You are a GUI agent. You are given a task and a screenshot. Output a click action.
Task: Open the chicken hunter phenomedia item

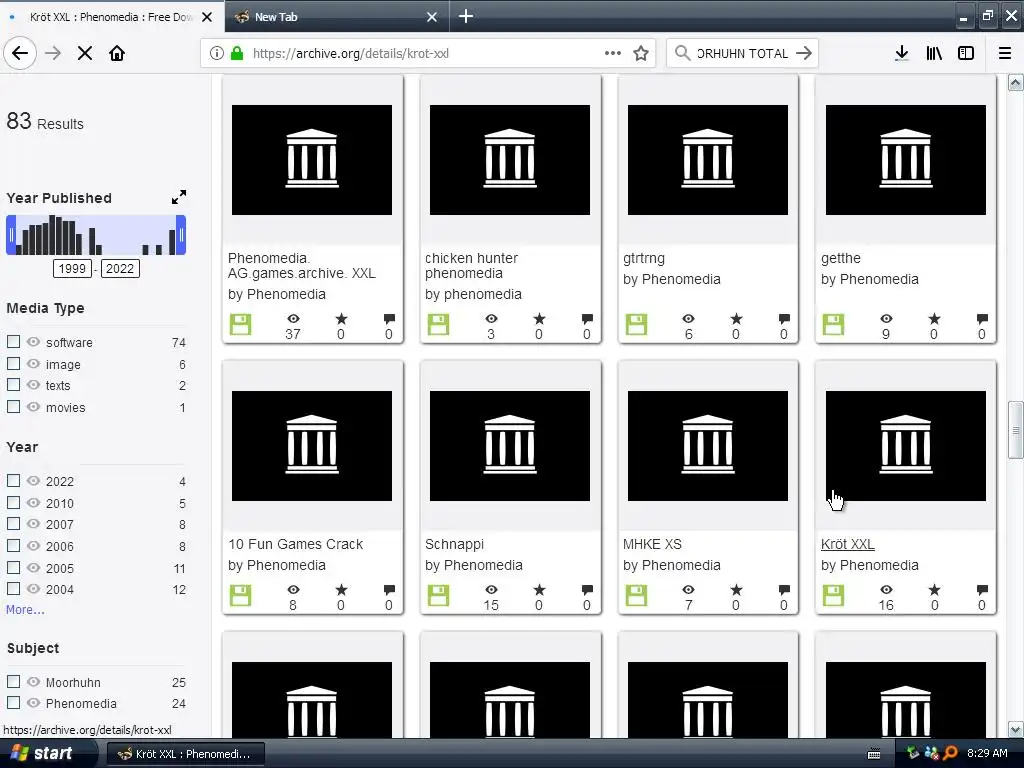click(x=471, y=266)
